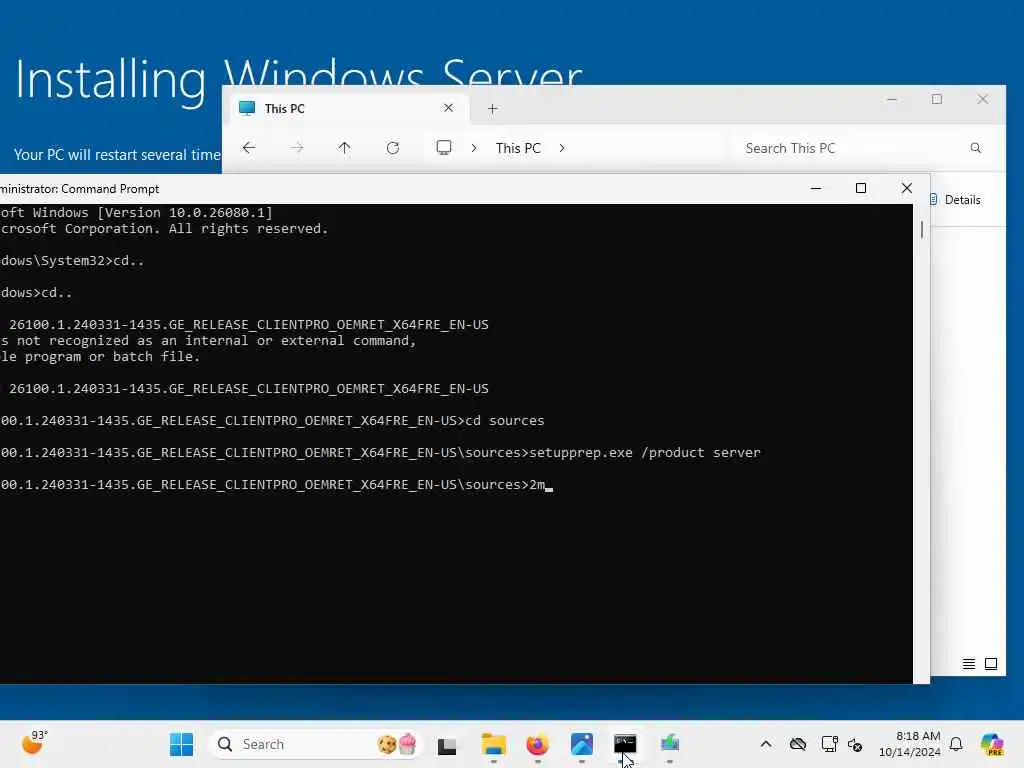The height and width of the screenshot is (768, 1024).
Task: Refresh the This PC window
Action: pos(392,148)
